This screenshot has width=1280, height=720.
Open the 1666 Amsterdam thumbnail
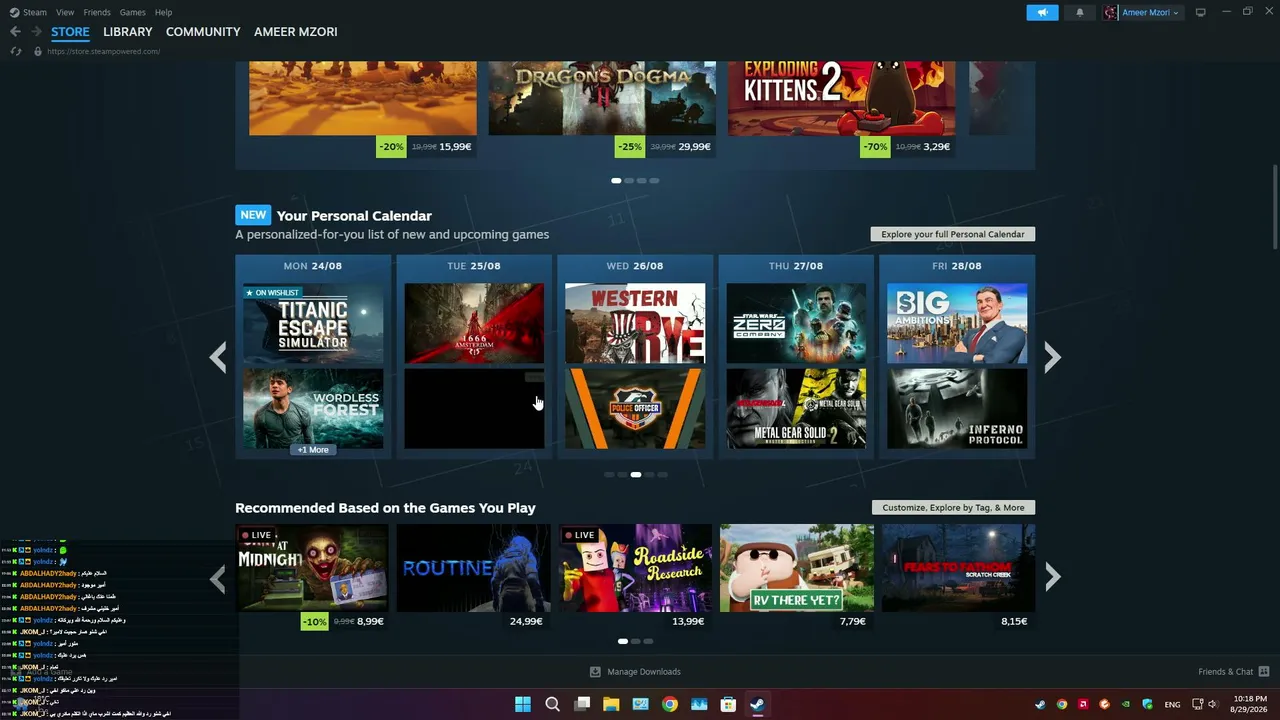tap(474, 323)
